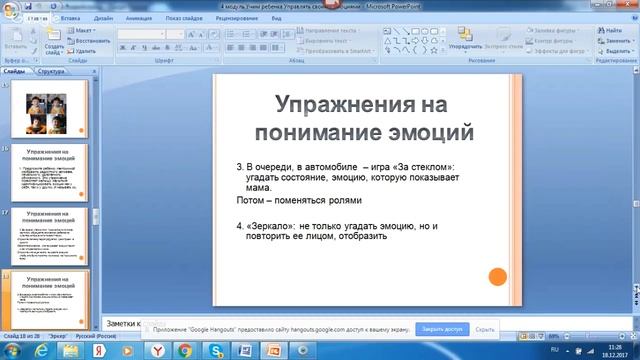
Task: Open Skype from the taskbar
Action: tap(216, 351)
